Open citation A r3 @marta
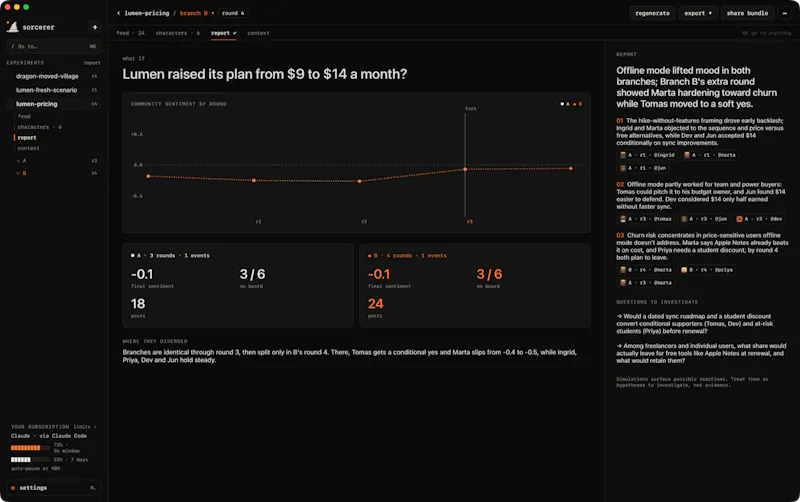 pyautogui.click(x=645, y=283)
